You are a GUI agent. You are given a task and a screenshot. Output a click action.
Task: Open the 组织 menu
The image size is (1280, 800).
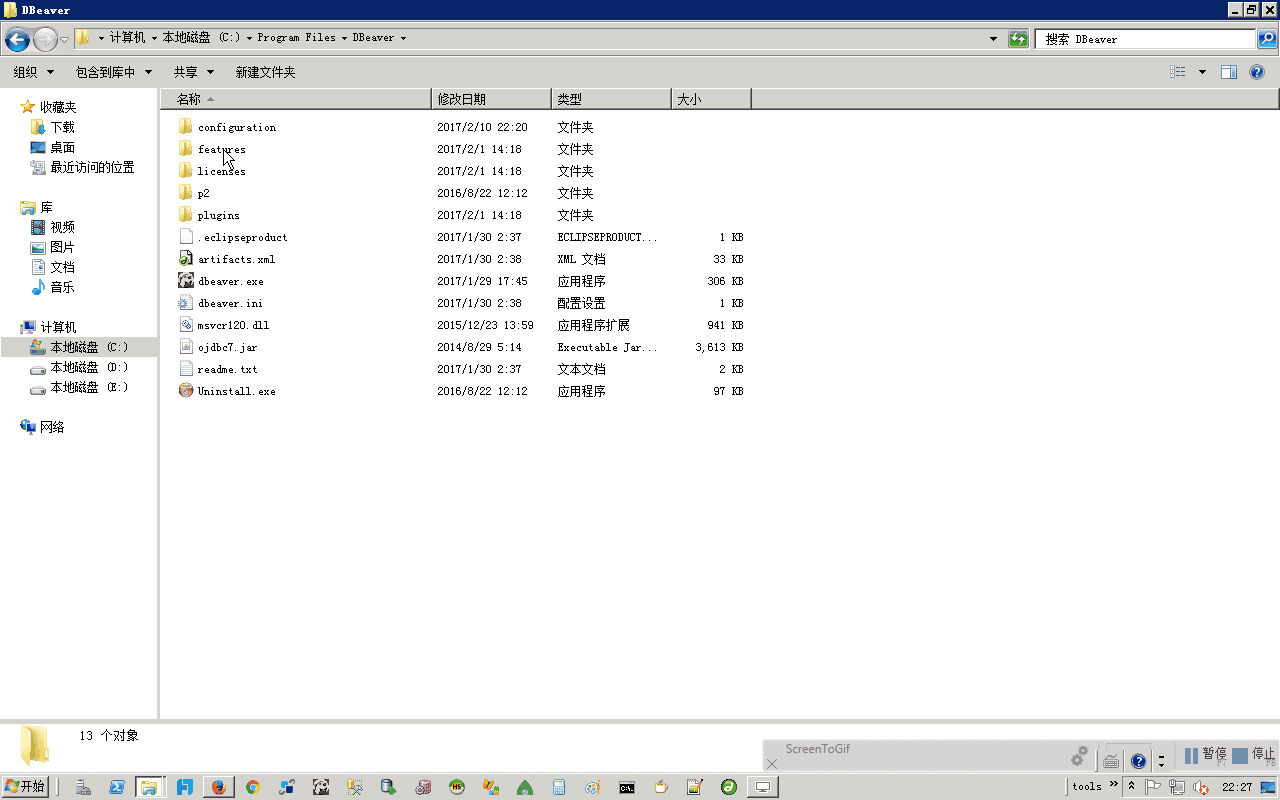pos(32,72)
